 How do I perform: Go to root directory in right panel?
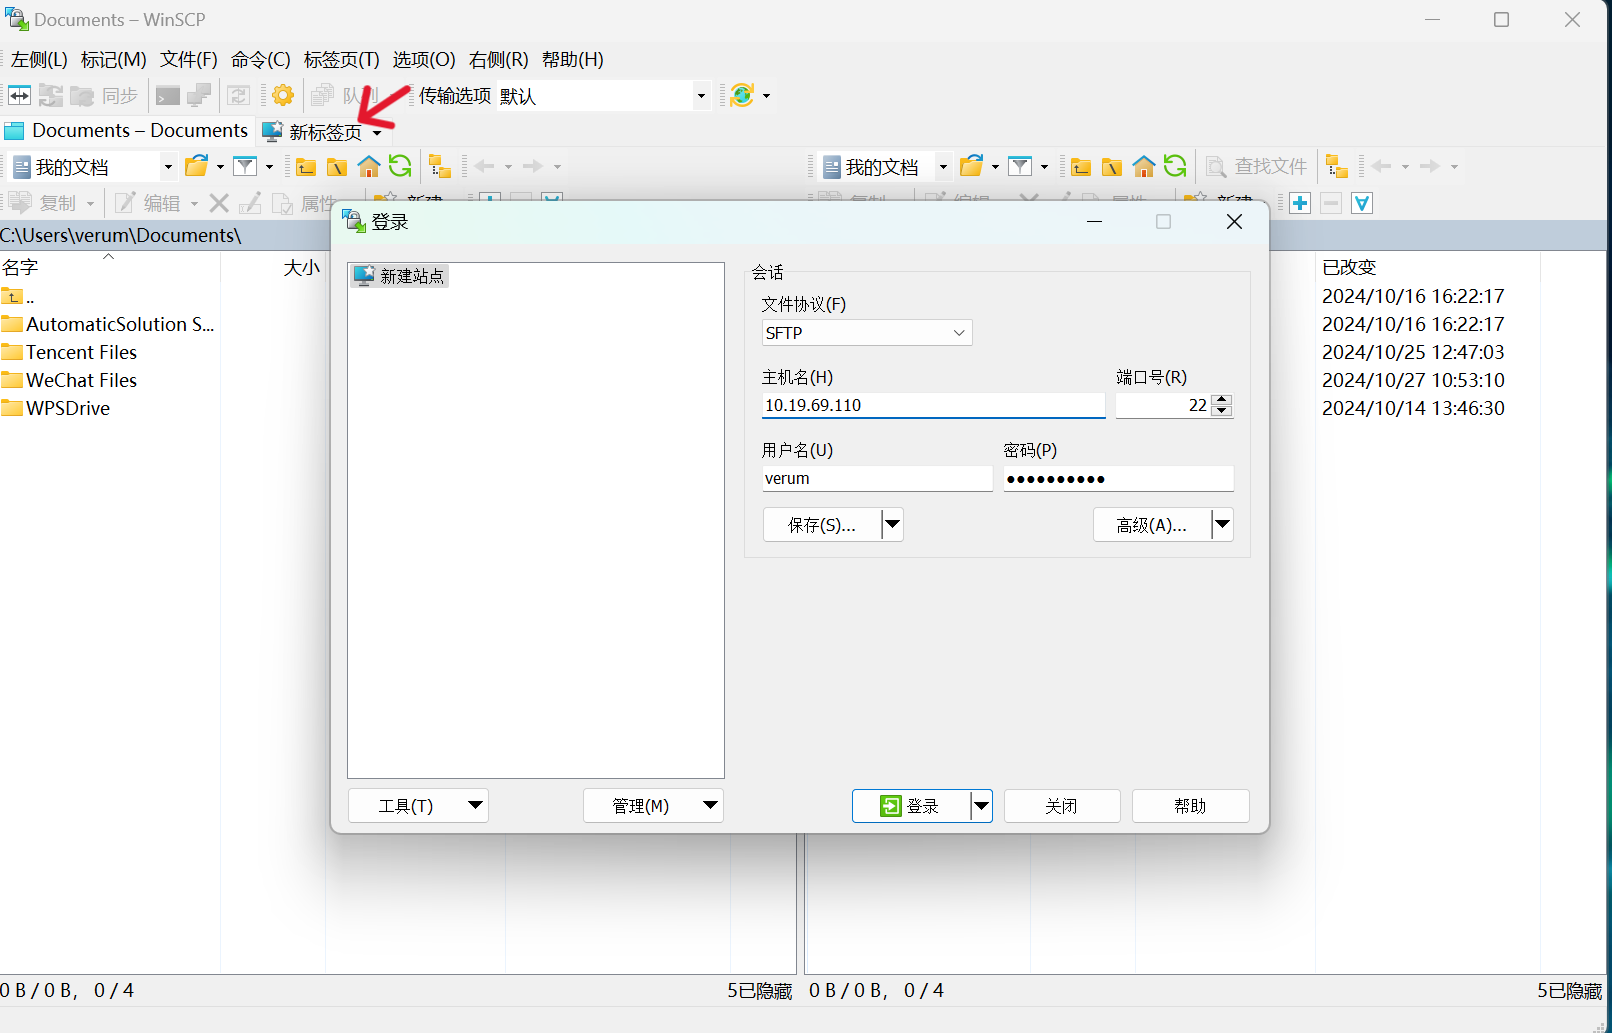[x=1112, y=167]
